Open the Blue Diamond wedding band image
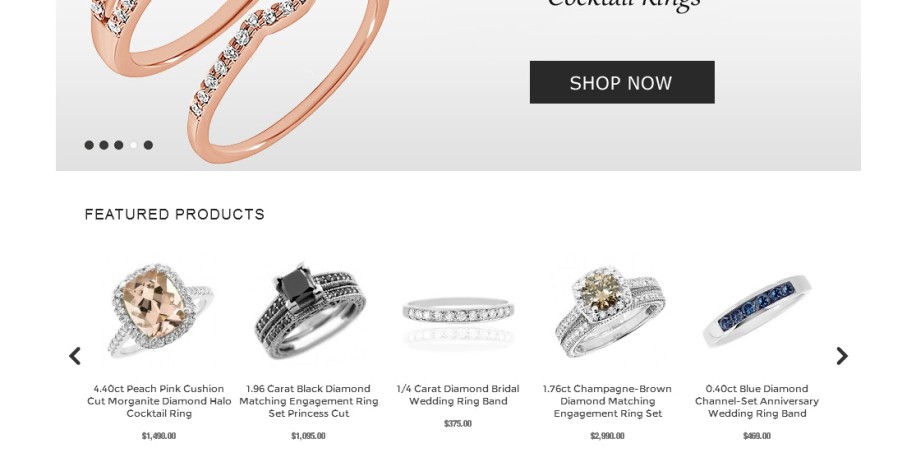 tap(757, 310)
